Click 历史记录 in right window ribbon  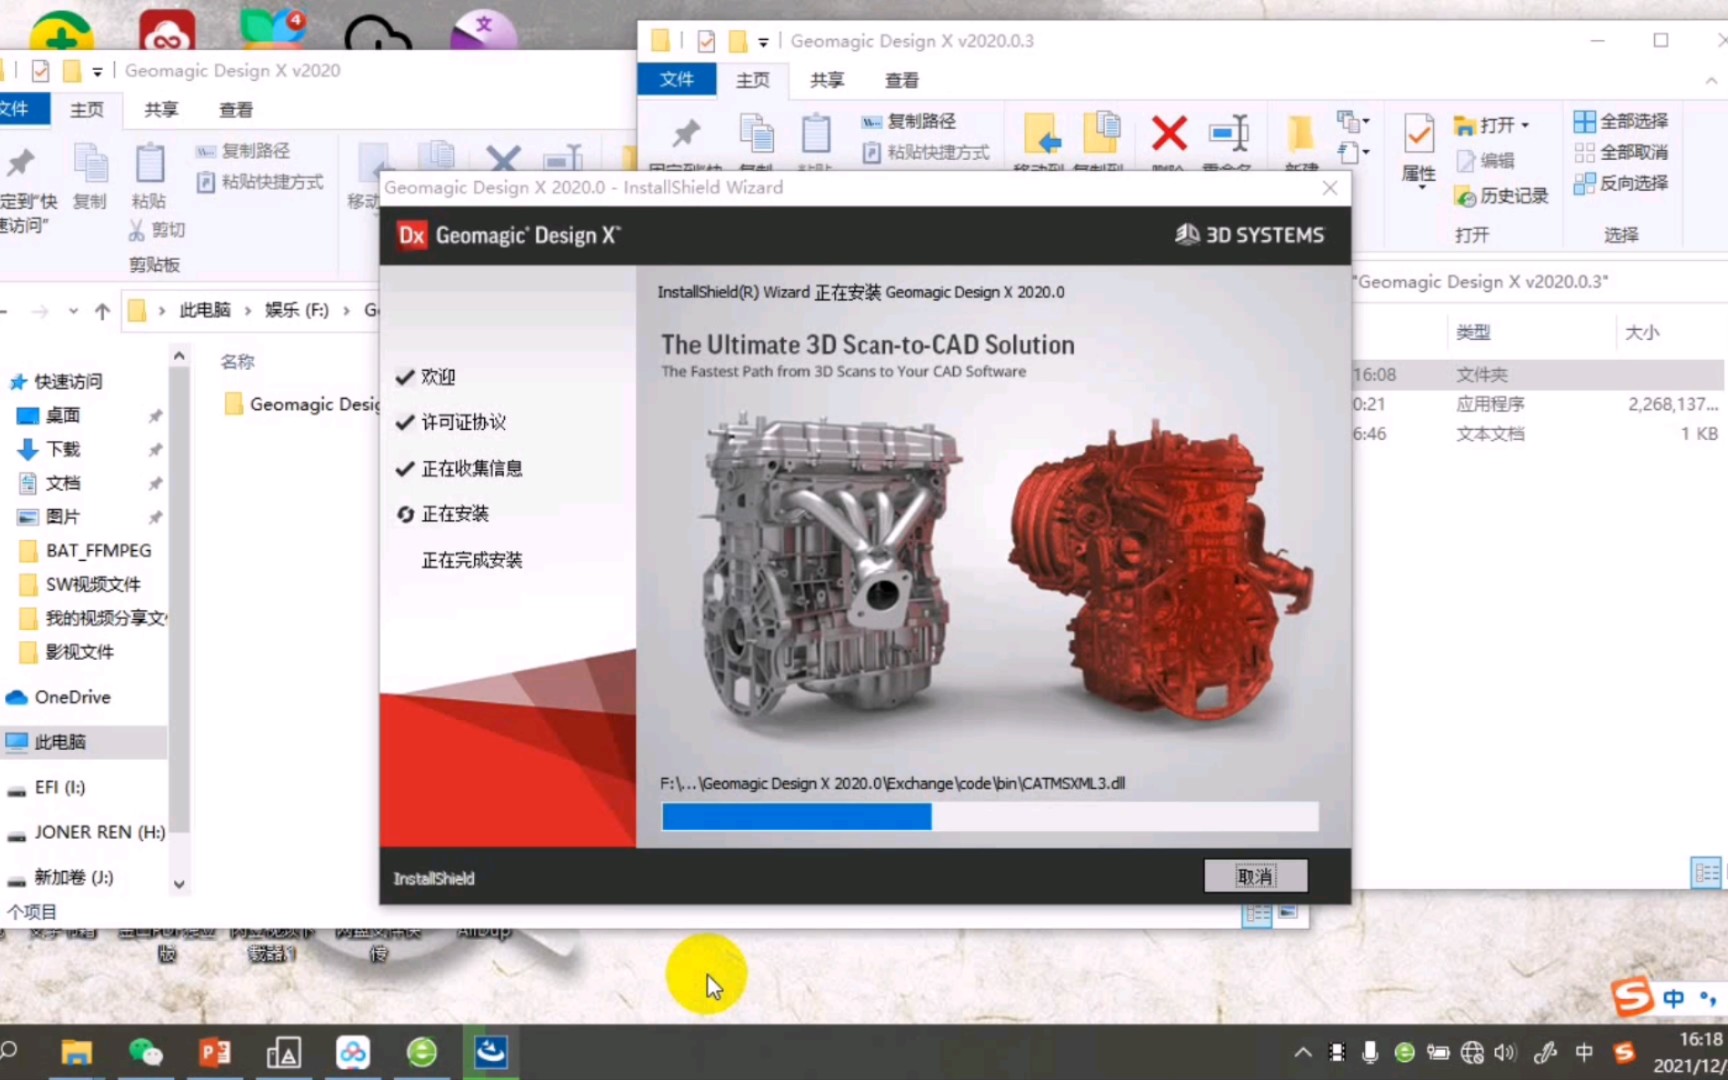tap(1501, 196)
